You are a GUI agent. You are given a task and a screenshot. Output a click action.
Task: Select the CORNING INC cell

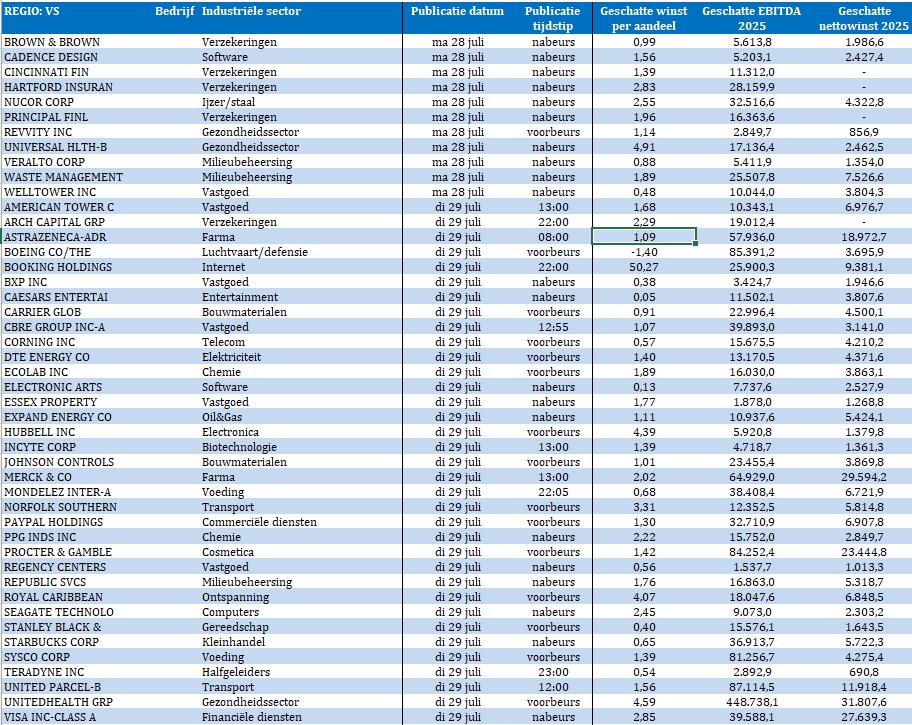pyautogui.click(x=40, y=342)
